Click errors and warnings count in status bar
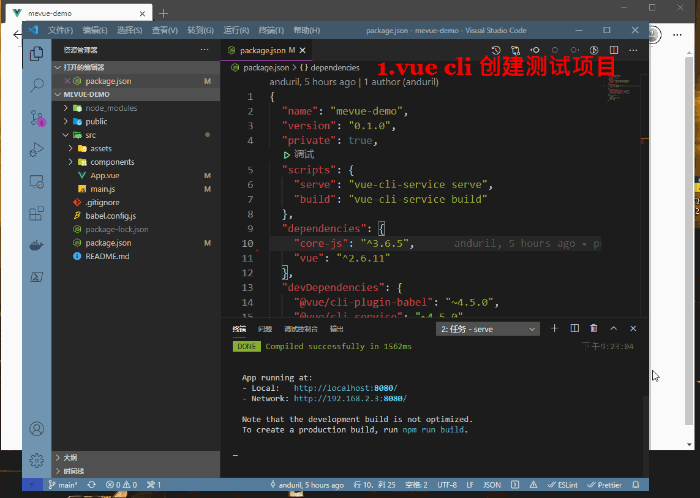This screenshot has width=700, height=498. click(121, 485)
